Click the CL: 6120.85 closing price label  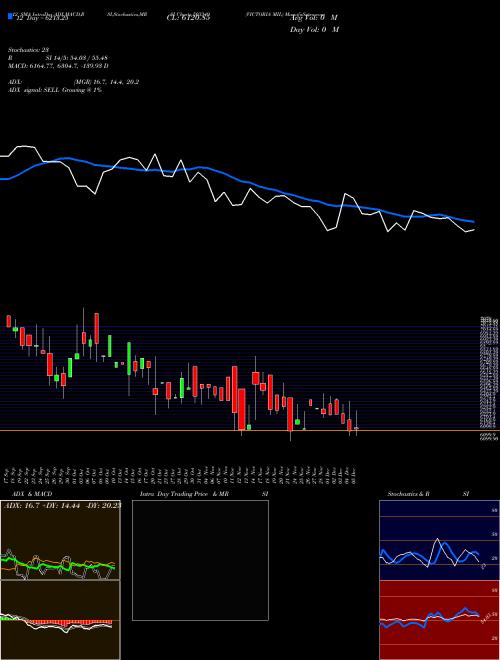[x=188, y=18]
